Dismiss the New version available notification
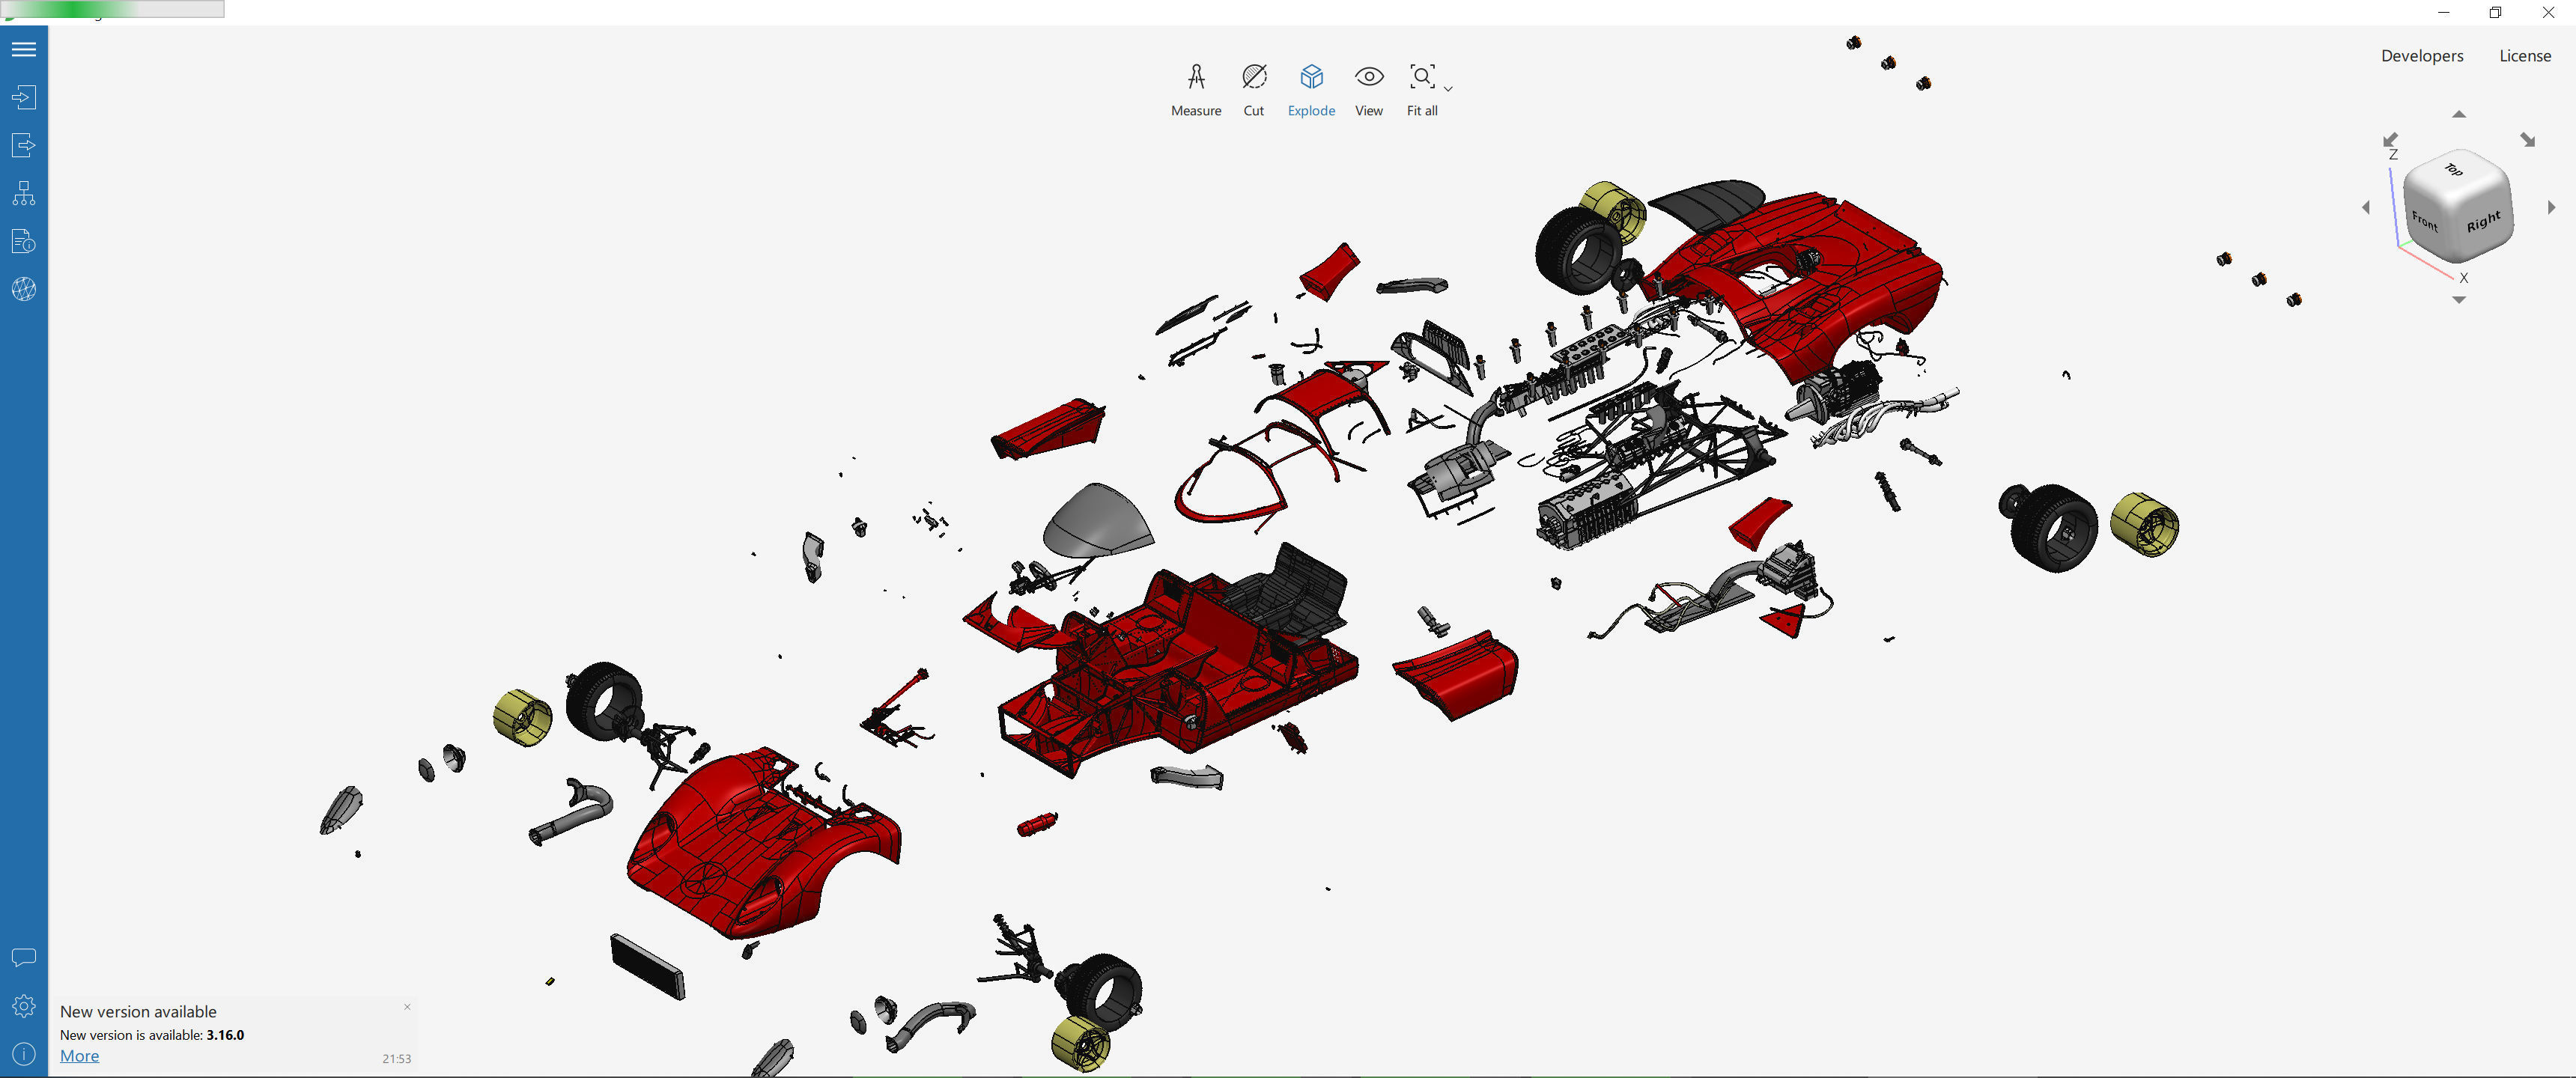Screen dimensions: 2576x1078 click(407, 1007)
